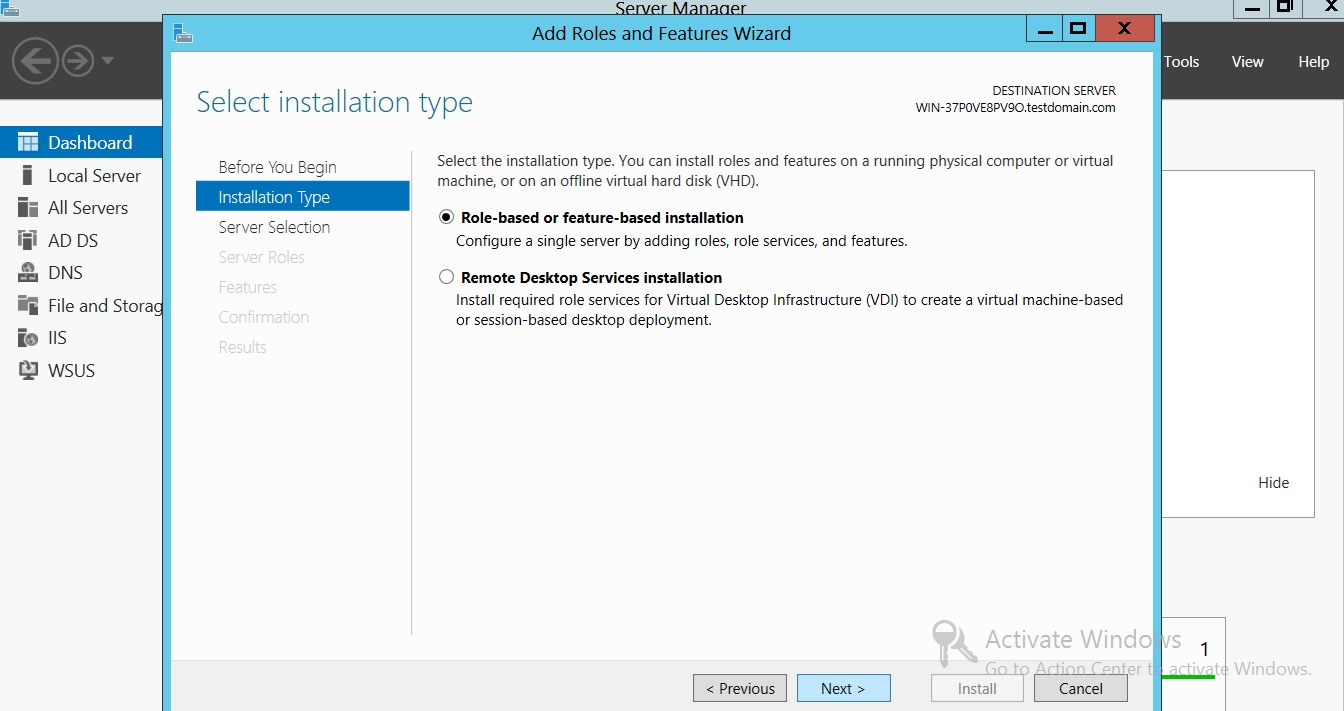Open navigation history dropdown arrow
The image size is (1344, 711).
tap(107, 61)
